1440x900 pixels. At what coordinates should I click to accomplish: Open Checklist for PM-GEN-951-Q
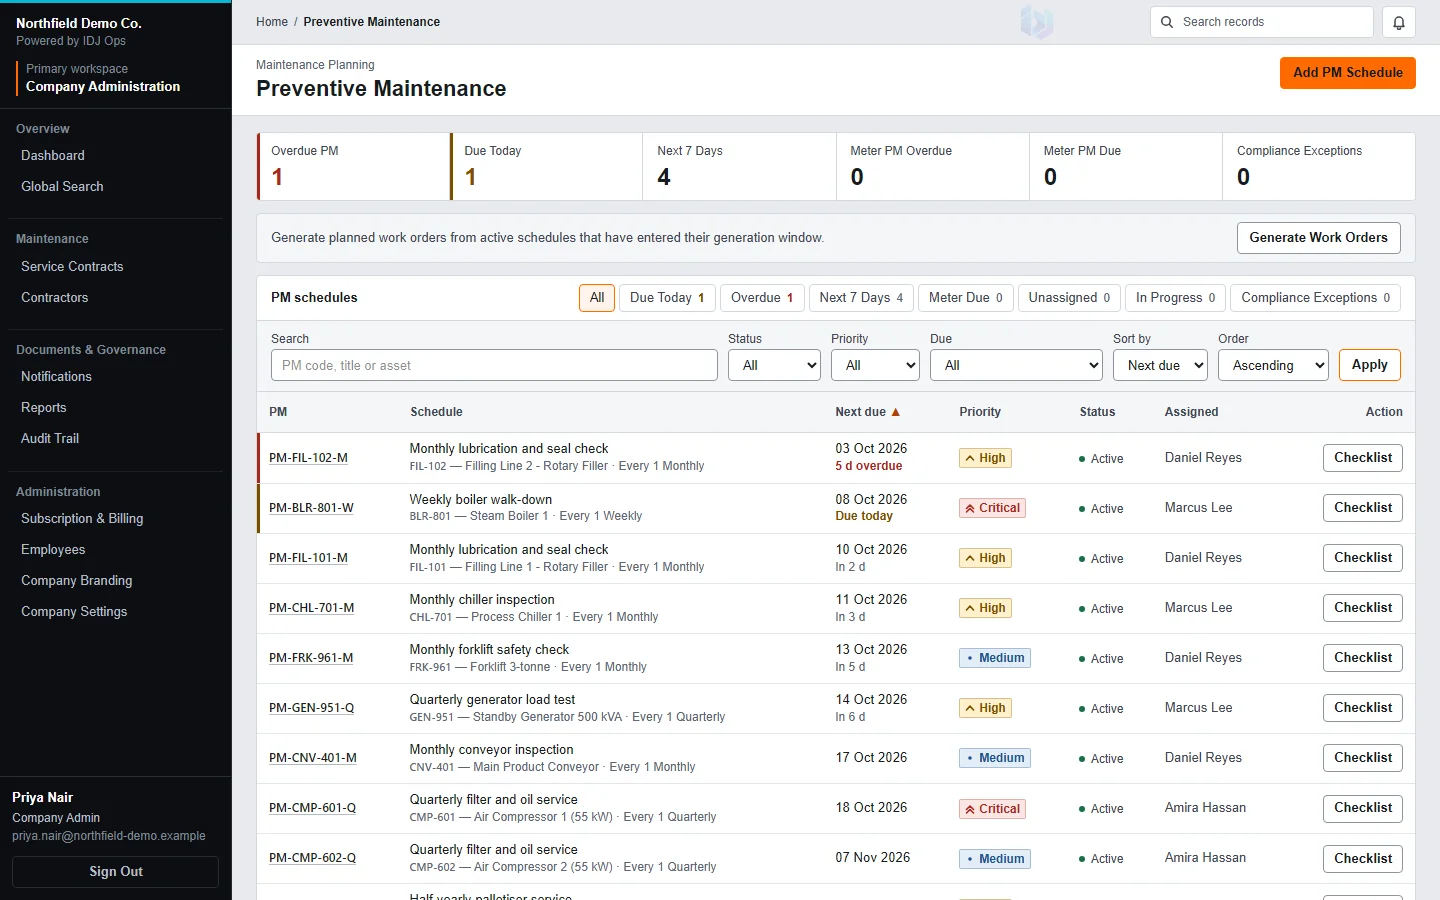[1363, 708]
